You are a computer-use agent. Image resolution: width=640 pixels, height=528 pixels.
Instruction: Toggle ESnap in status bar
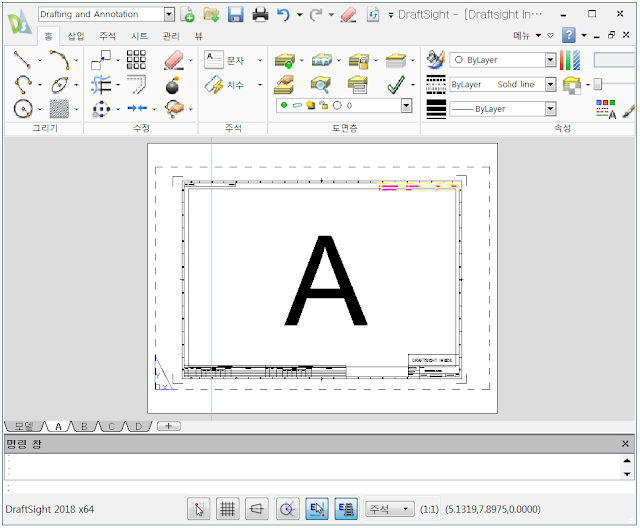coord(317,509)
